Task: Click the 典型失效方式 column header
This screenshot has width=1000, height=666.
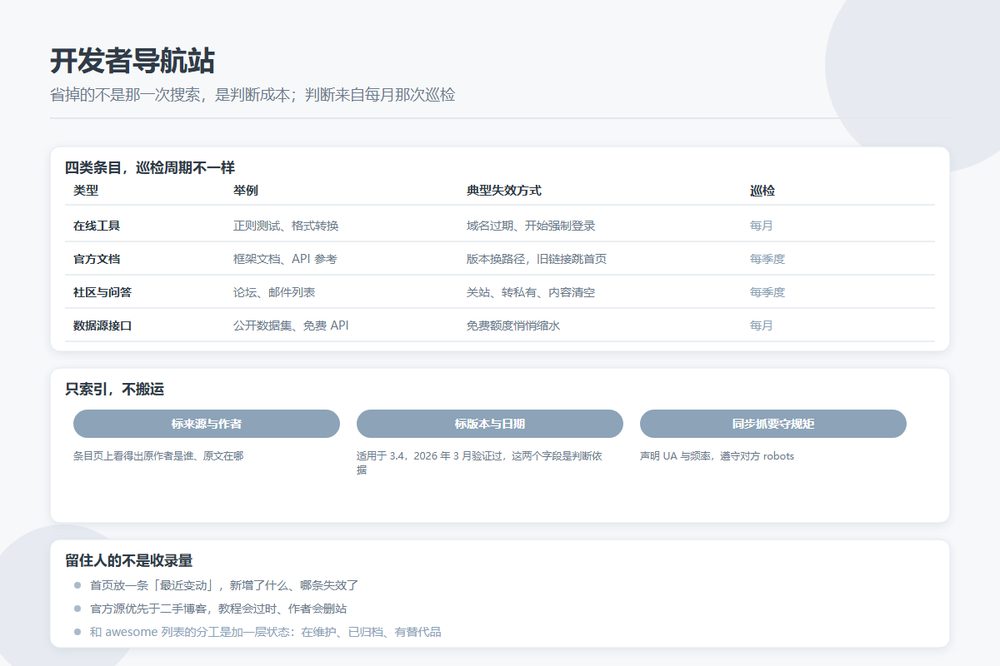Action: pyautogui.click(x=504, y=190)
